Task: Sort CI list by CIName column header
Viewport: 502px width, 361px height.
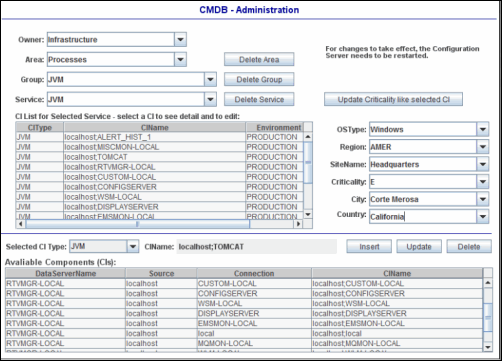Action: point(154,127)
